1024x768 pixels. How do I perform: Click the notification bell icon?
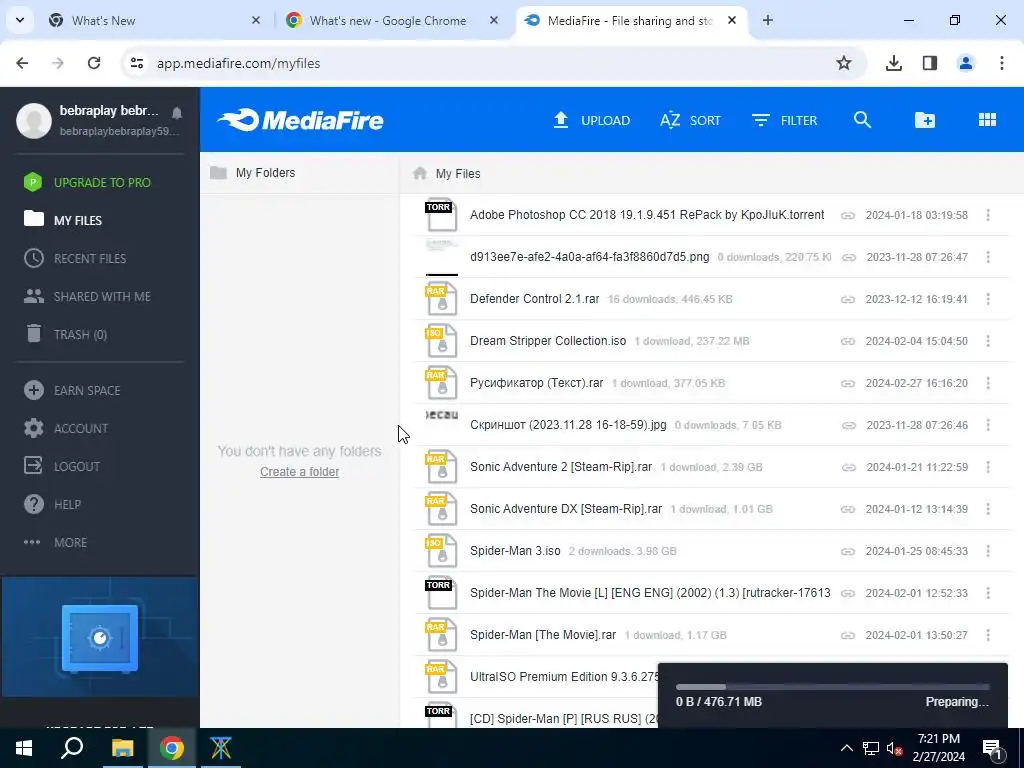176,113
